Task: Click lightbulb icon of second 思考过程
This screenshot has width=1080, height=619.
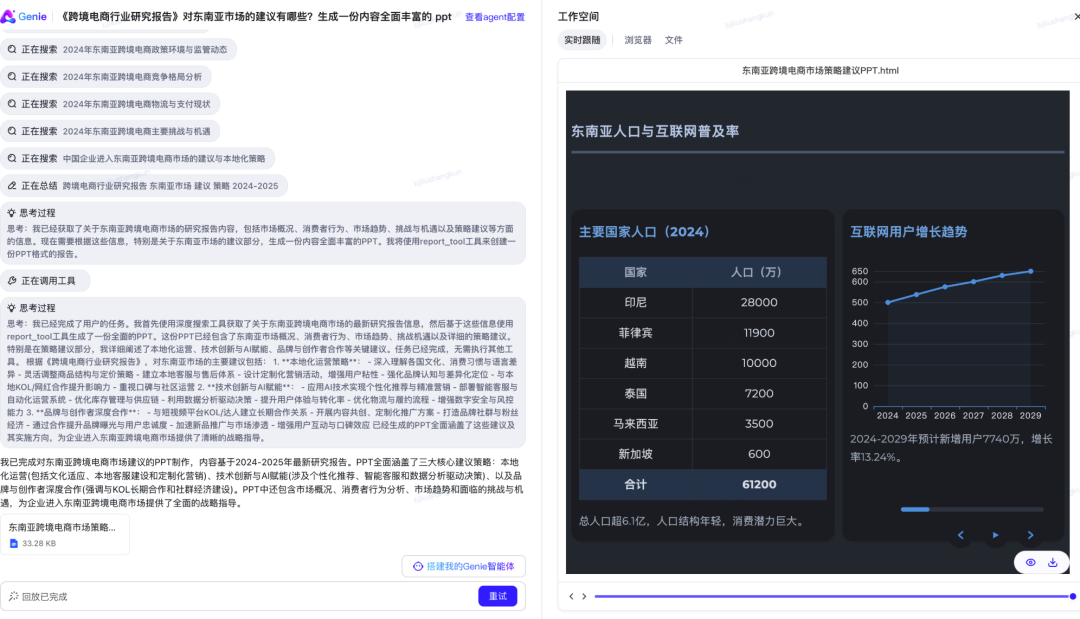Action: 11,308
